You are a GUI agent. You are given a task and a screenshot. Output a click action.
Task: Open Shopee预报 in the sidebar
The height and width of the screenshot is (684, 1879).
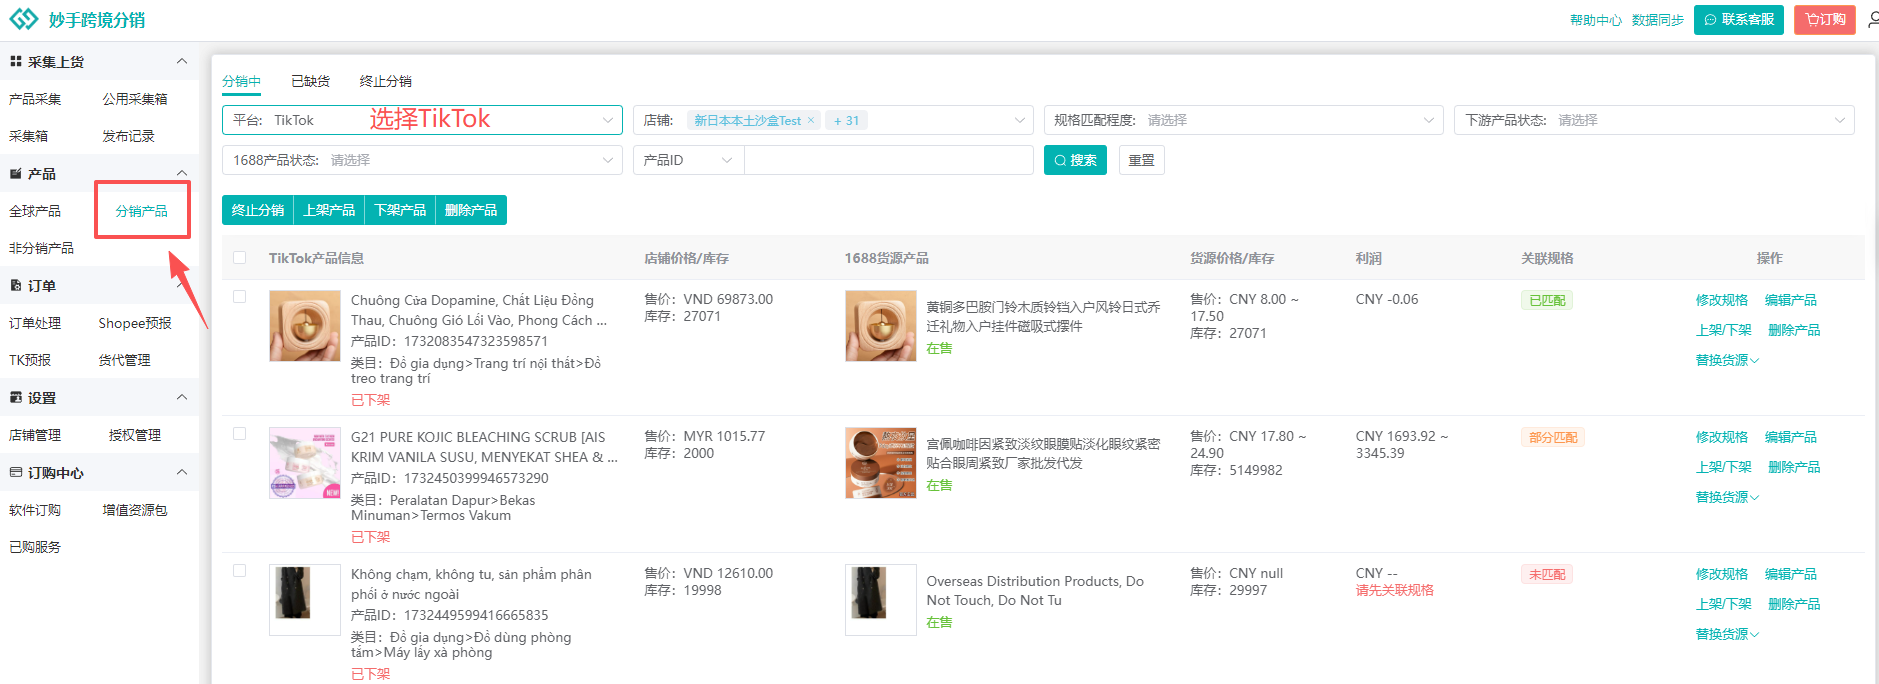click(x=135, y=323)
